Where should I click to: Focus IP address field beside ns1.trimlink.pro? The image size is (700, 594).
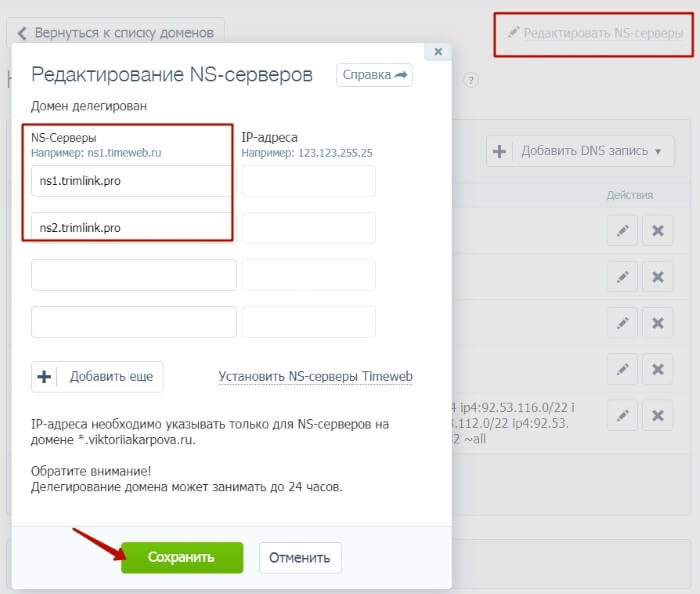point(308,181)
